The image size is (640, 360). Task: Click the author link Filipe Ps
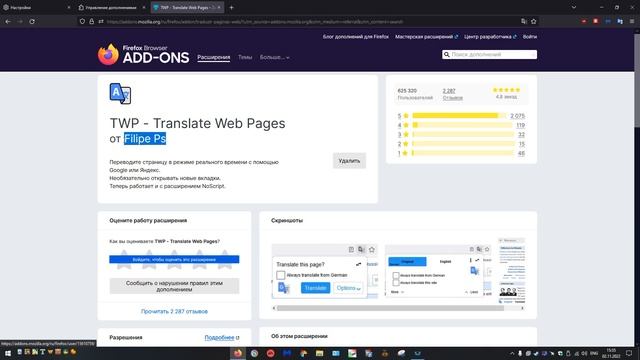tap(145, 139)
